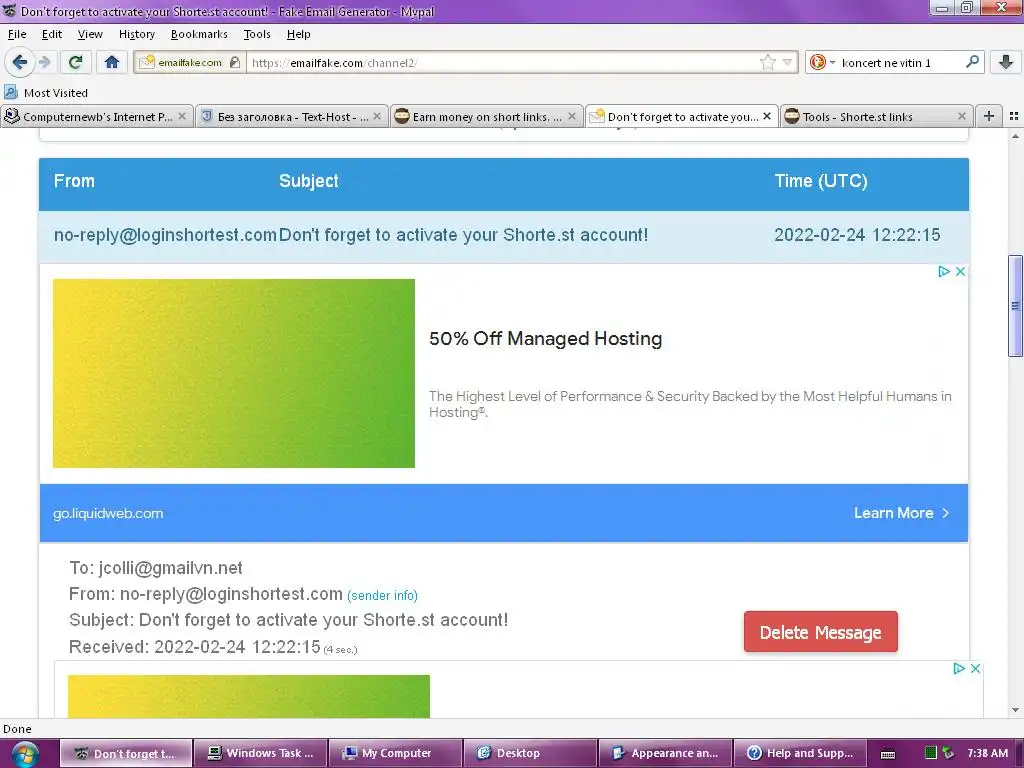The image size is (1024, 768).
Task: Click the Subject column header
Action: pos(309,181)
